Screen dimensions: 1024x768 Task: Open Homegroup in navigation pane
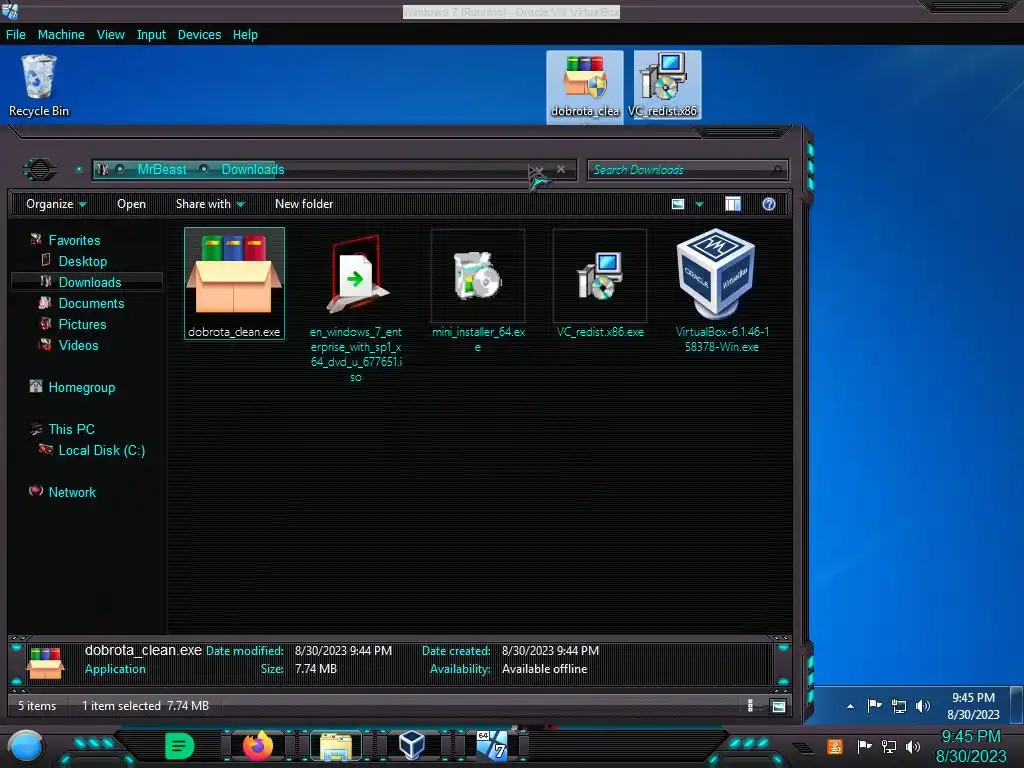tap(81, 387)
